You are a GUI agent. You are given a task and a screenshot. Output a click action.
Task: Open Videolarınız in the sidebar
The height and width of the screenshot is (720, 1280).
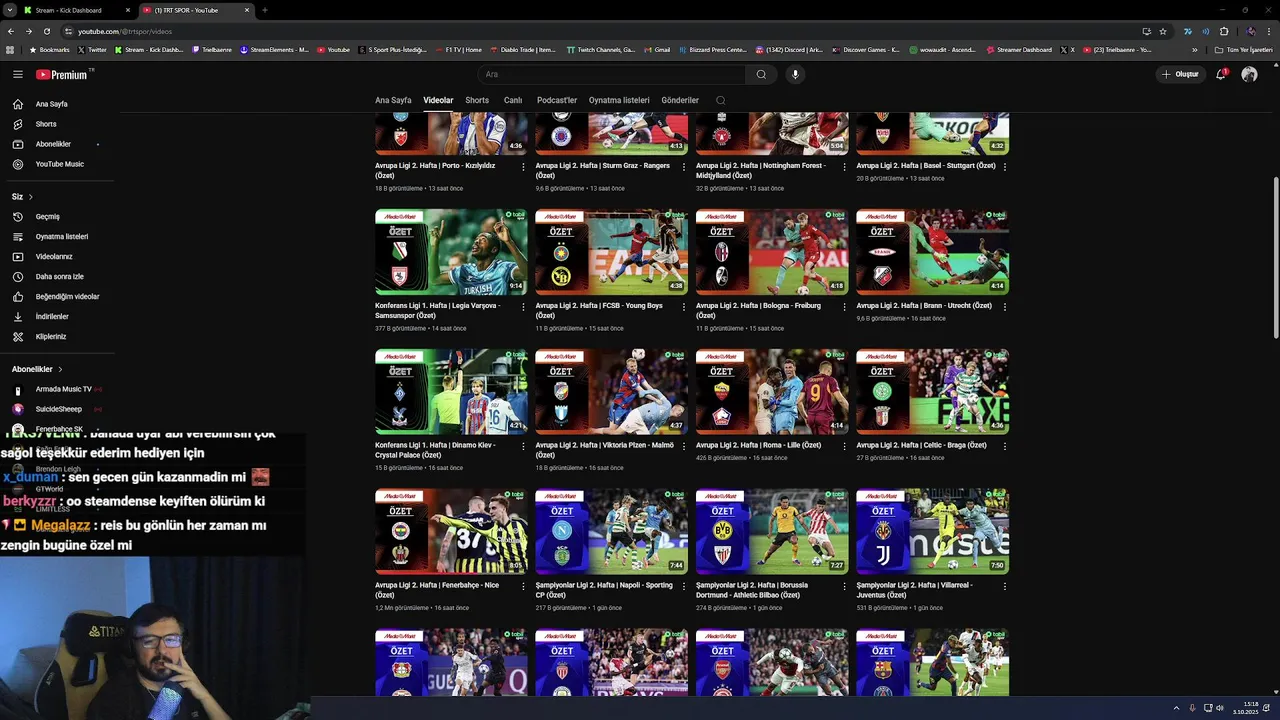54,257
